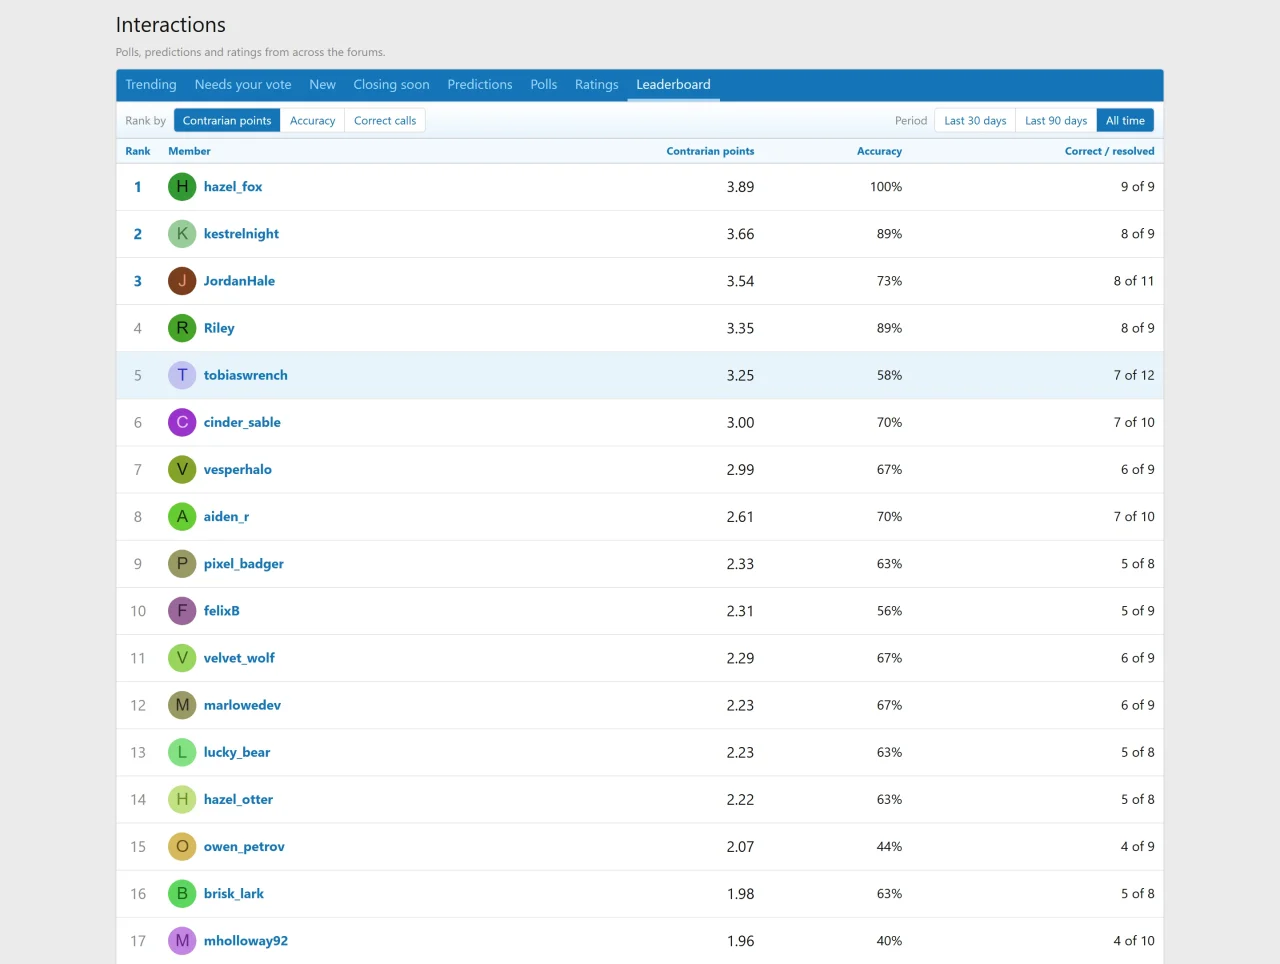This screenshot has width=1280, height=964.
Task: Open tobiaswrench username link
Action: point(245,375)
